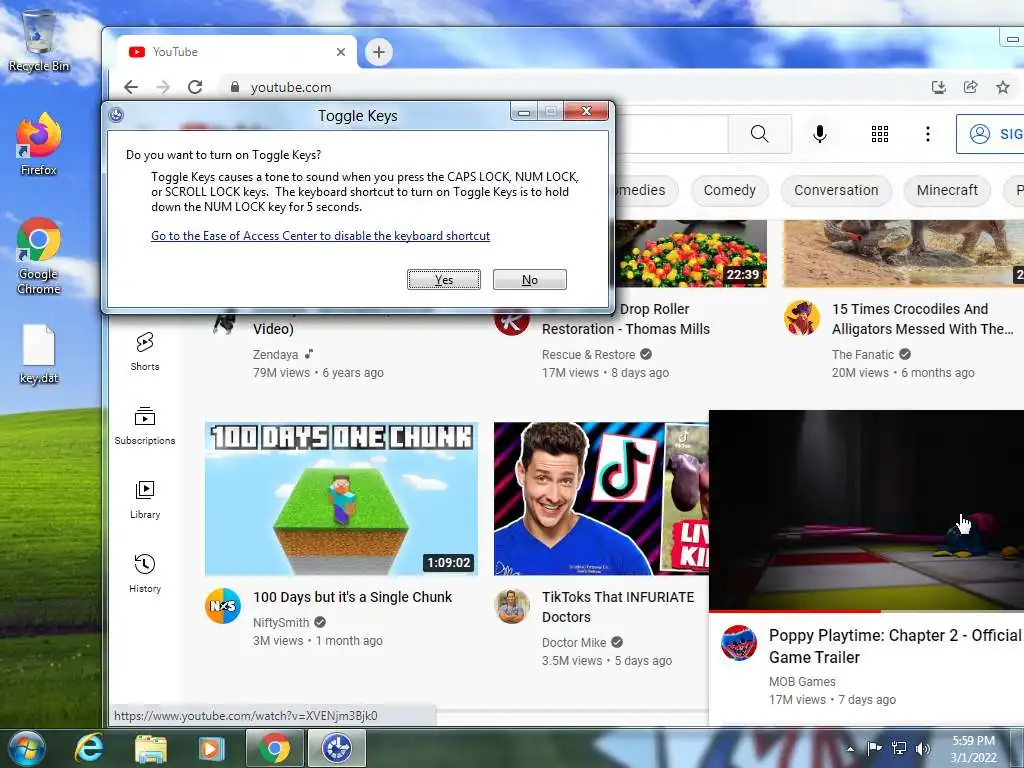Image resolution: width=1024 pixels, height=768 pixels.
Task: Open Ease of Access Center link
Action: tap(321, 236)
